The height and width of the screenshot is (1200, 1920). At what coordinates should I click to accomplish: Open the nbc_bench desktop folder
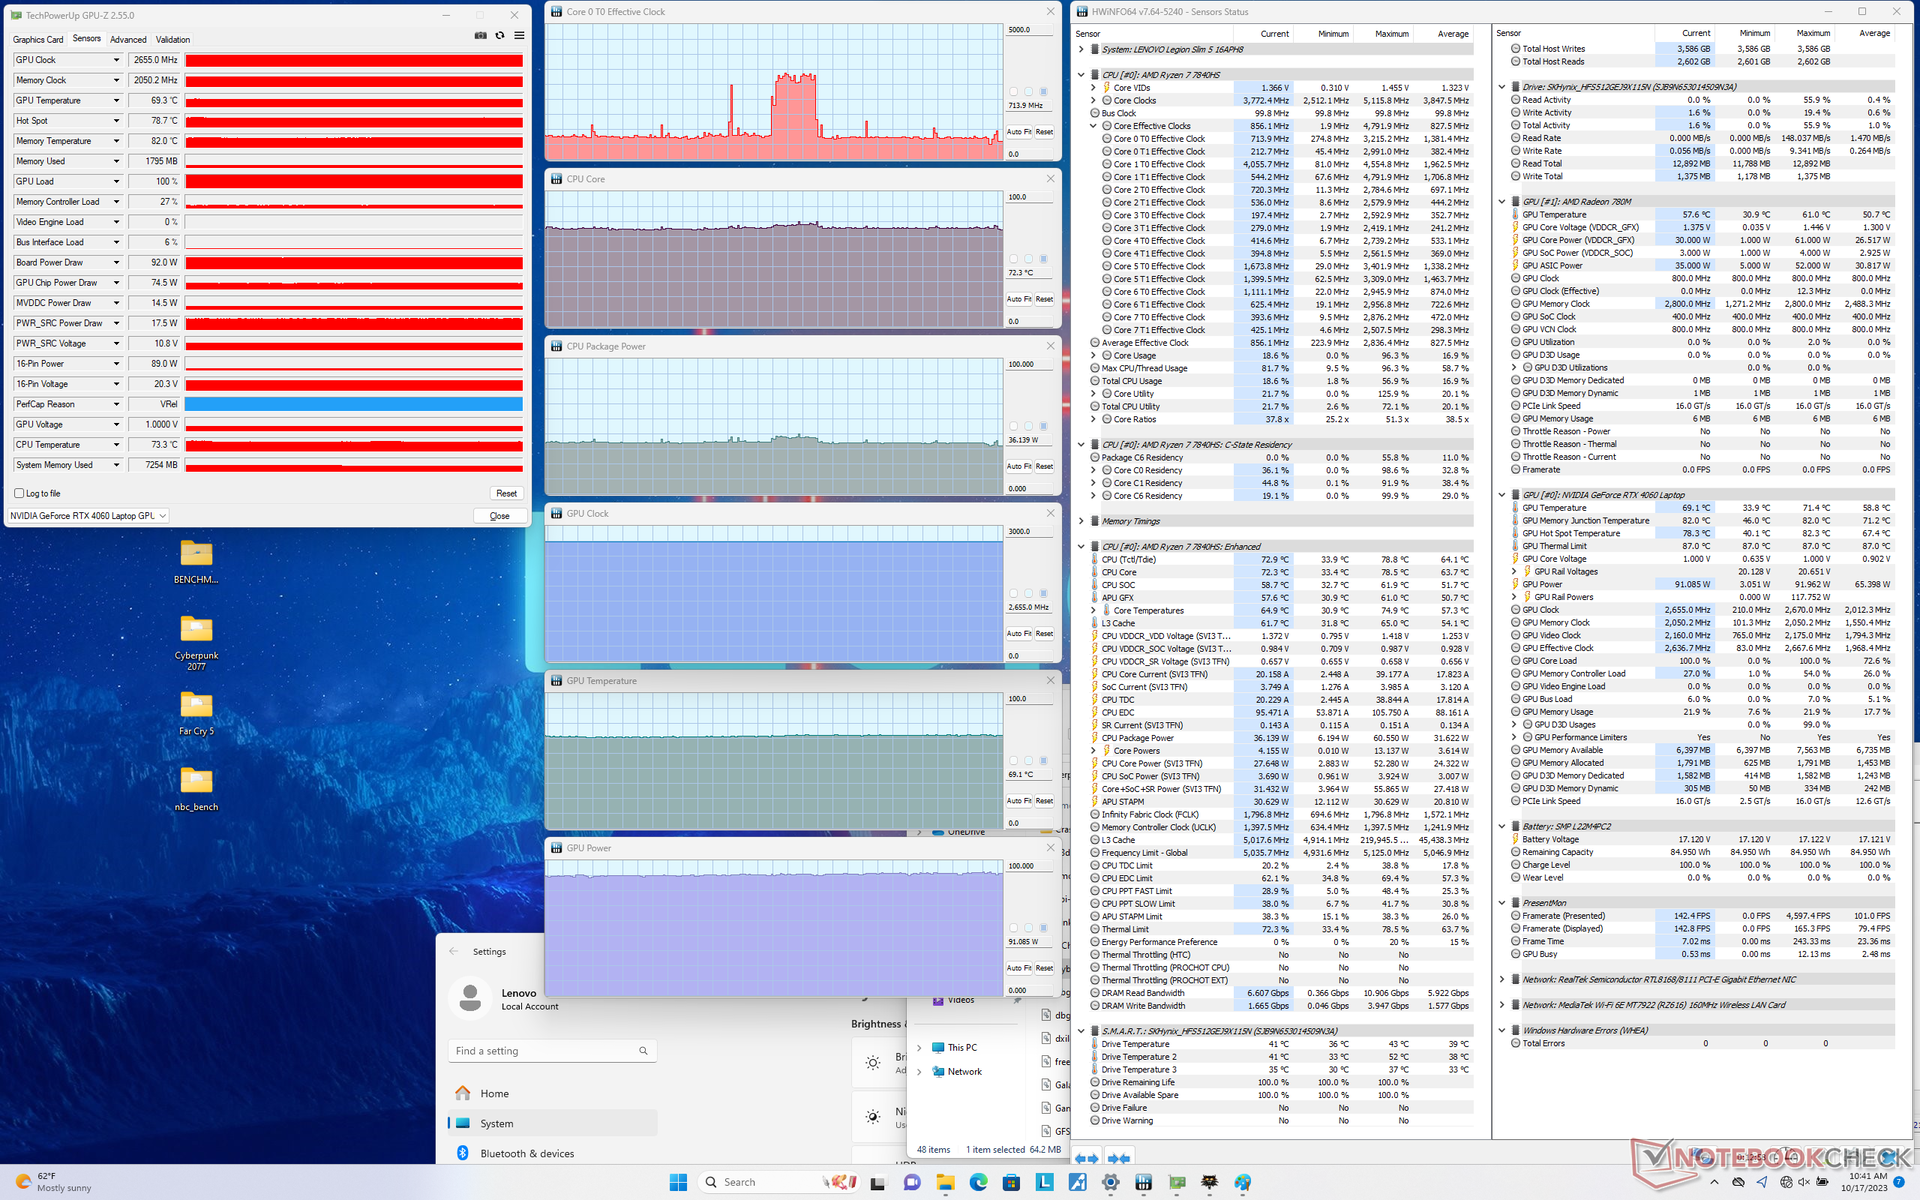[196, 789]
